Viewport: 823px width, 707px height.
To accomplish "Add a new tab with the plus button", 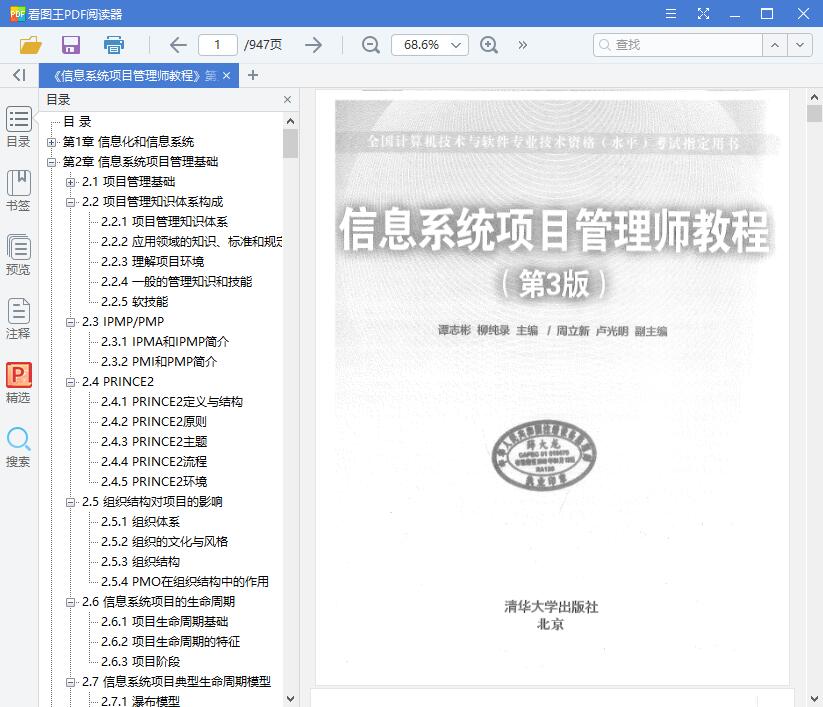I will (253, 75).
